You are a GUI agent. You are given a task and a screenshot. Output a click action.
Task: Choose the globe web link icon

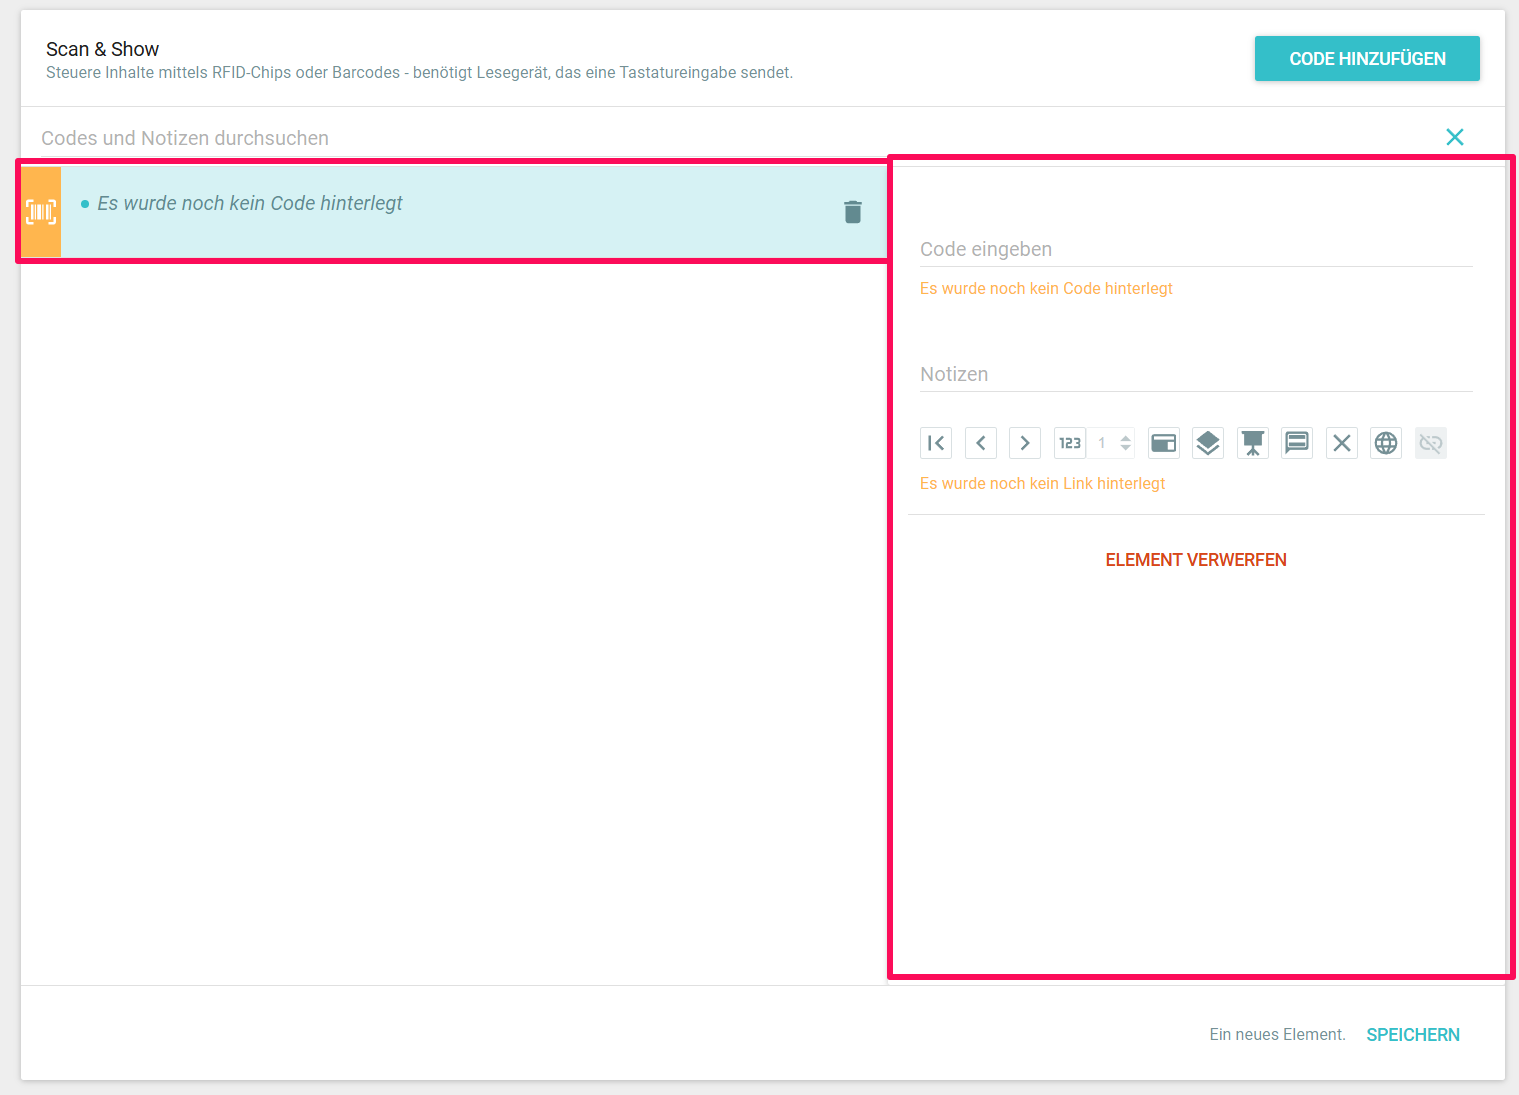tap(1386, 443)
